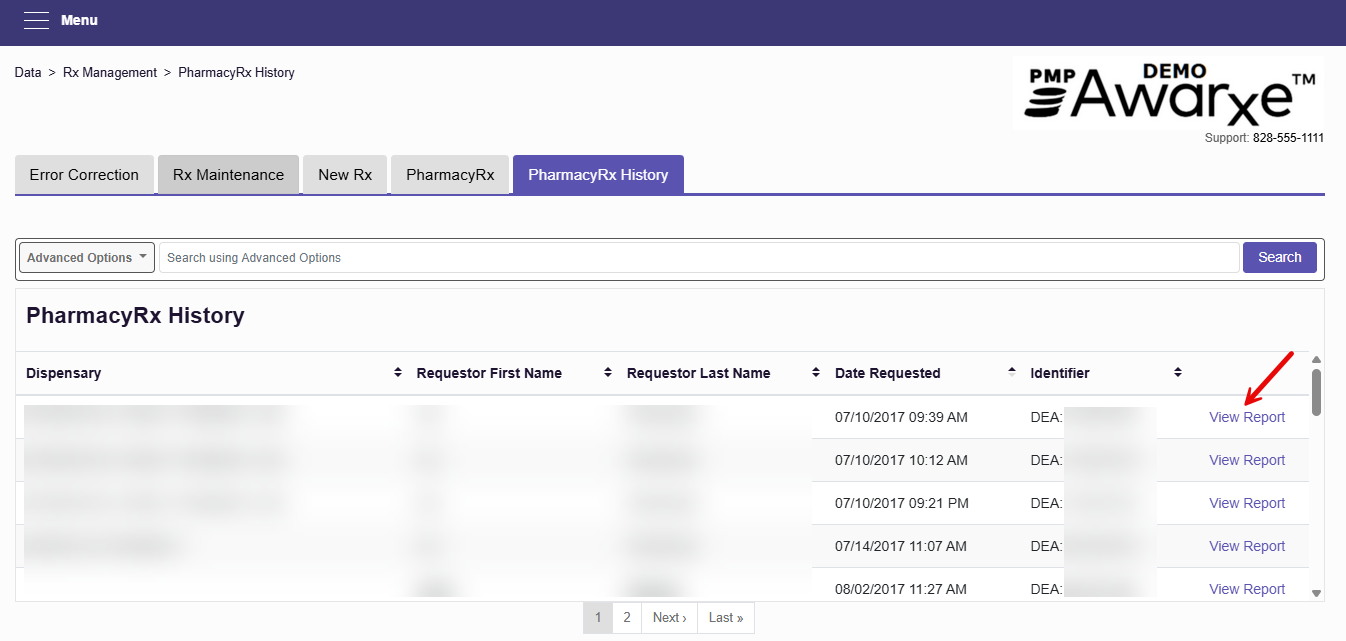Click the date 07/10/2017 09:21 PM

pyautogui.click(x=901, y=503)
